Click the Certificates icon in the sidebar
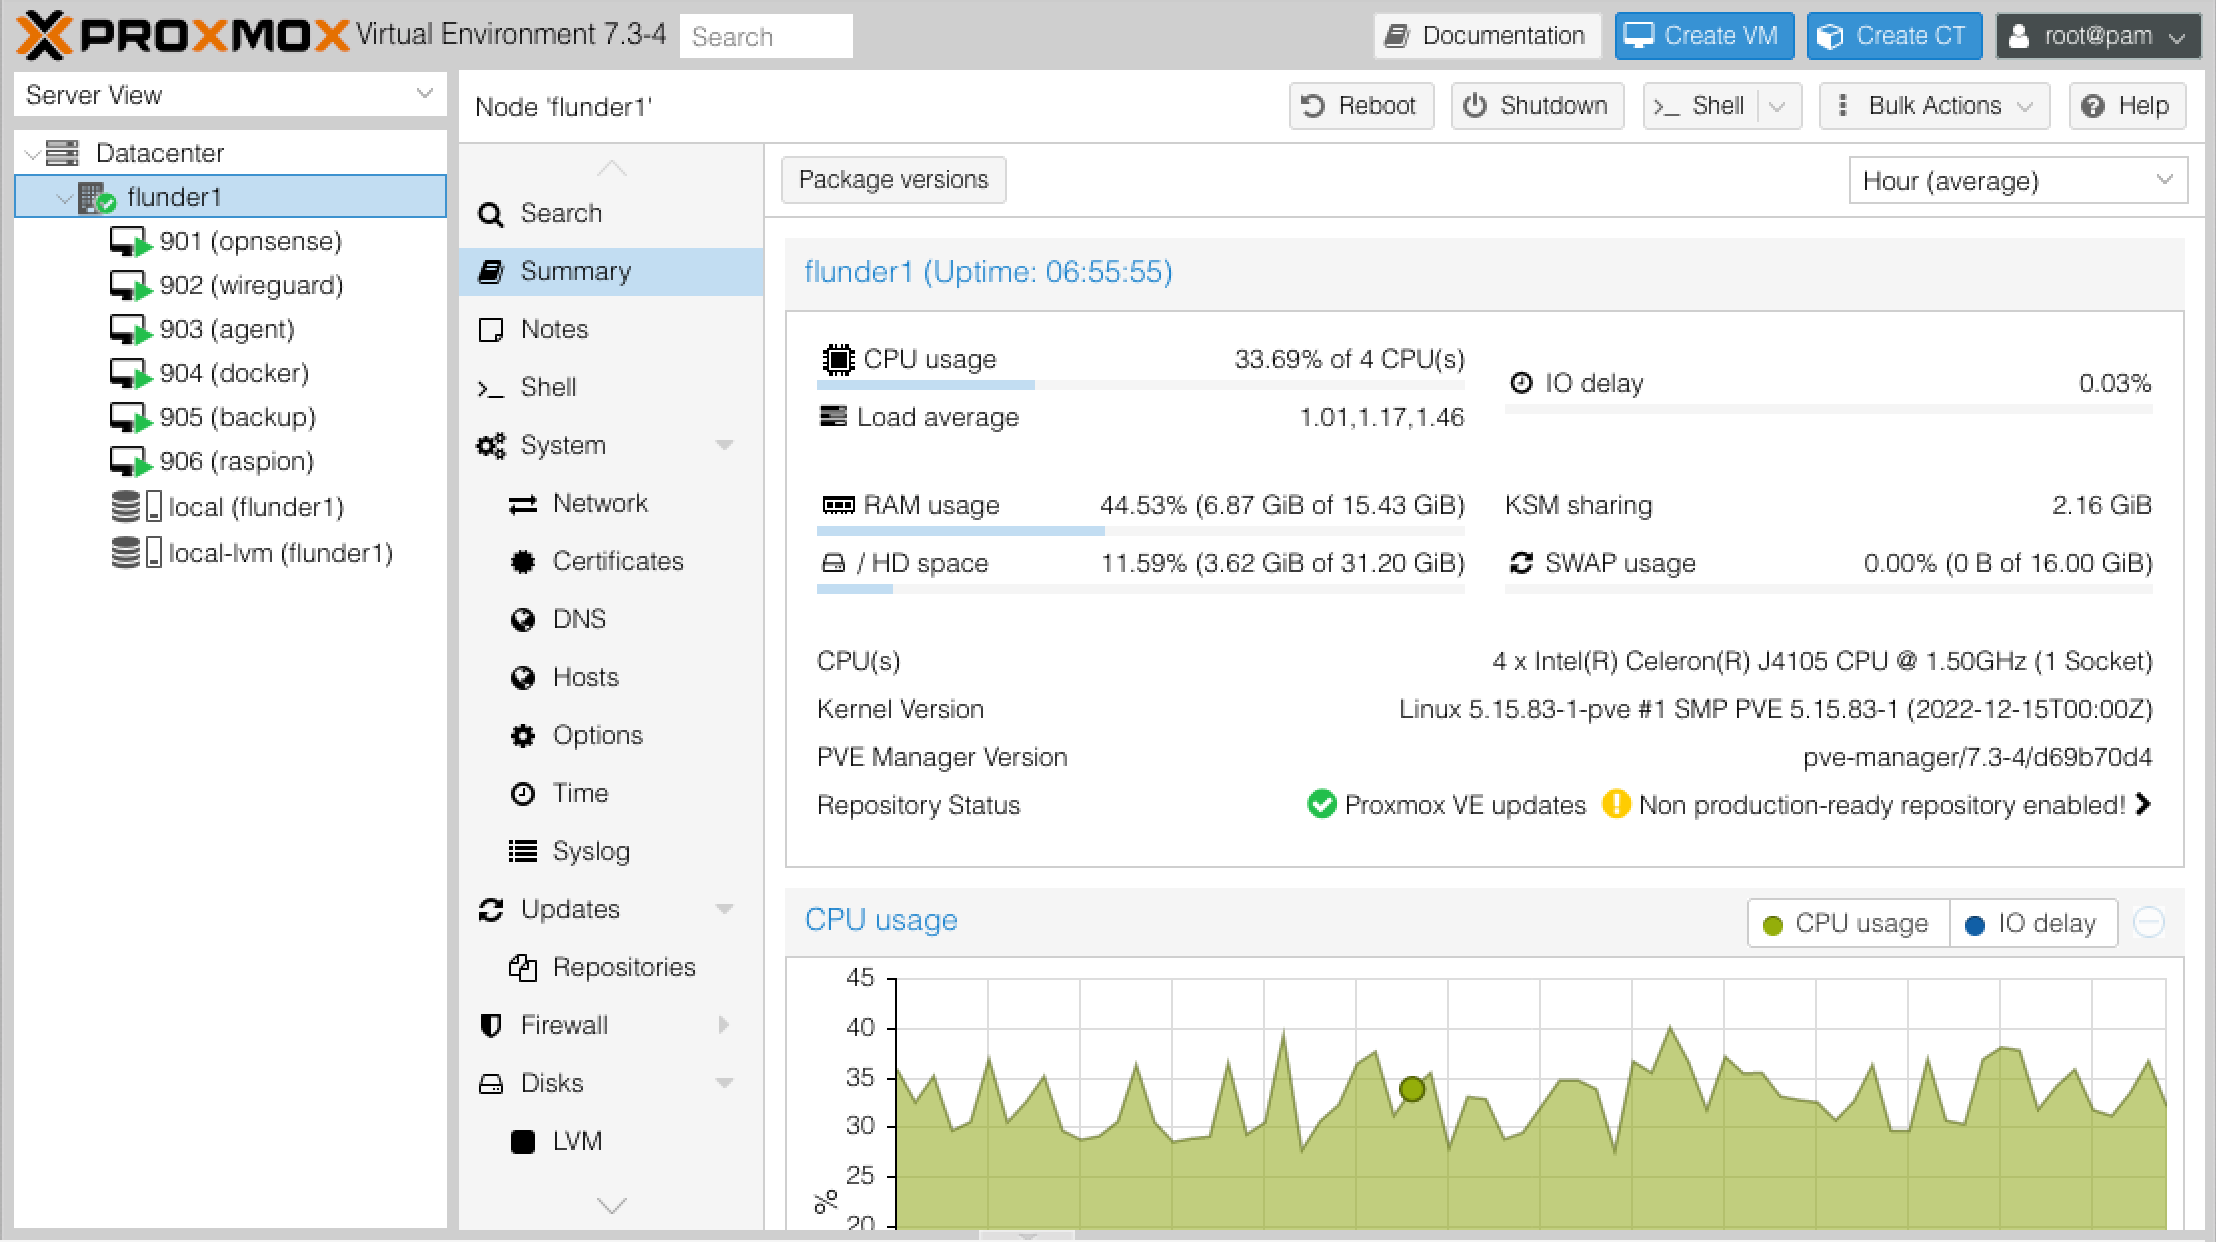The image size is (2216, 1242). pyautogui.click(x=522, y=562)
